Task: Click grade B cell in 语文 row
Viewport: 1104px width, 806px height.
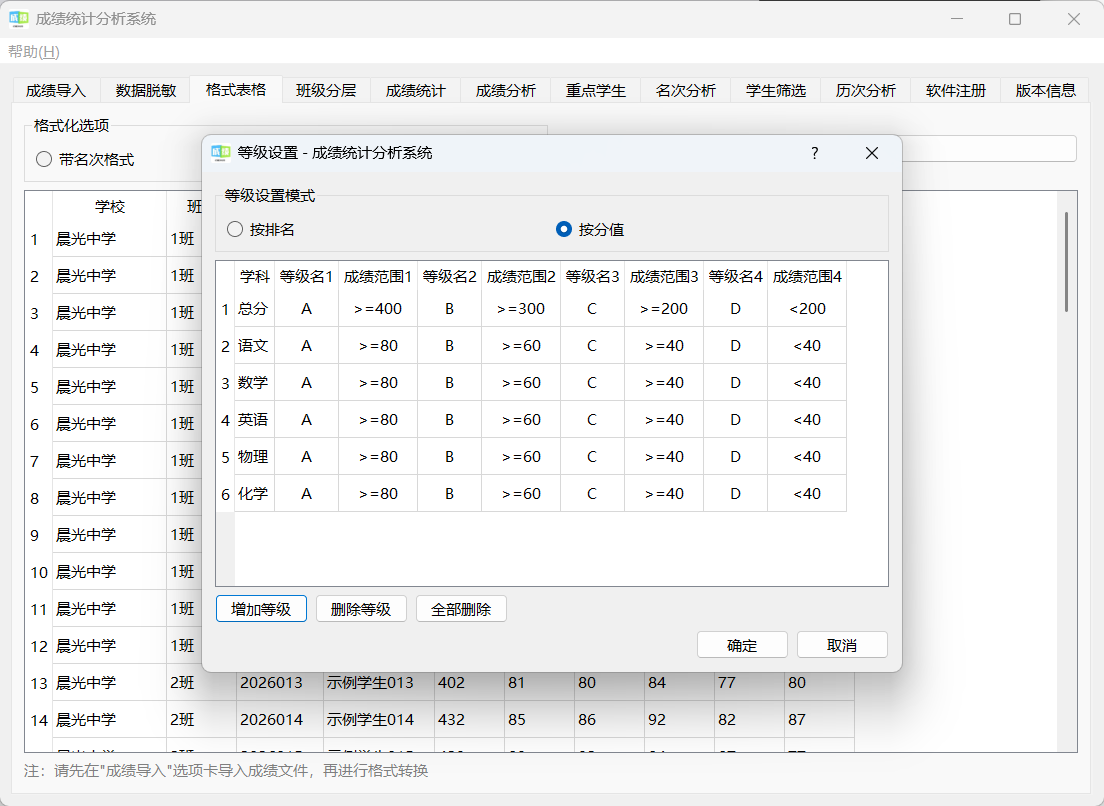Action: 449,346
